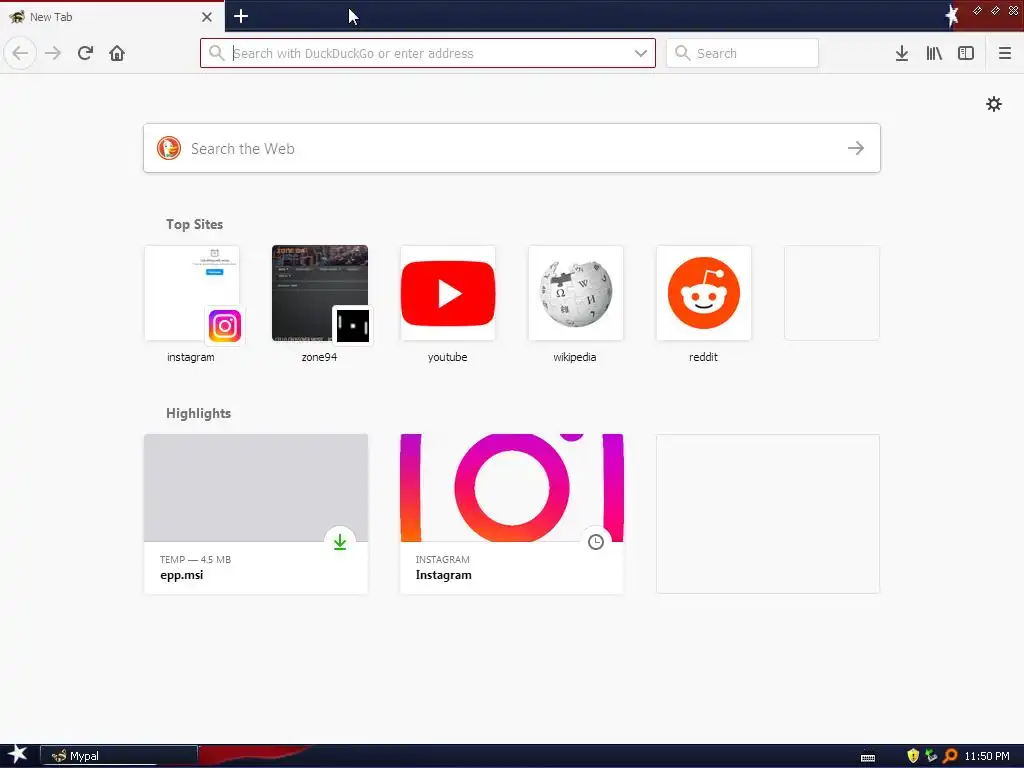Click the toolbar Search box
Image resolution: width=1024 pixels, height=768 pixels.
[x=742, y=53]
